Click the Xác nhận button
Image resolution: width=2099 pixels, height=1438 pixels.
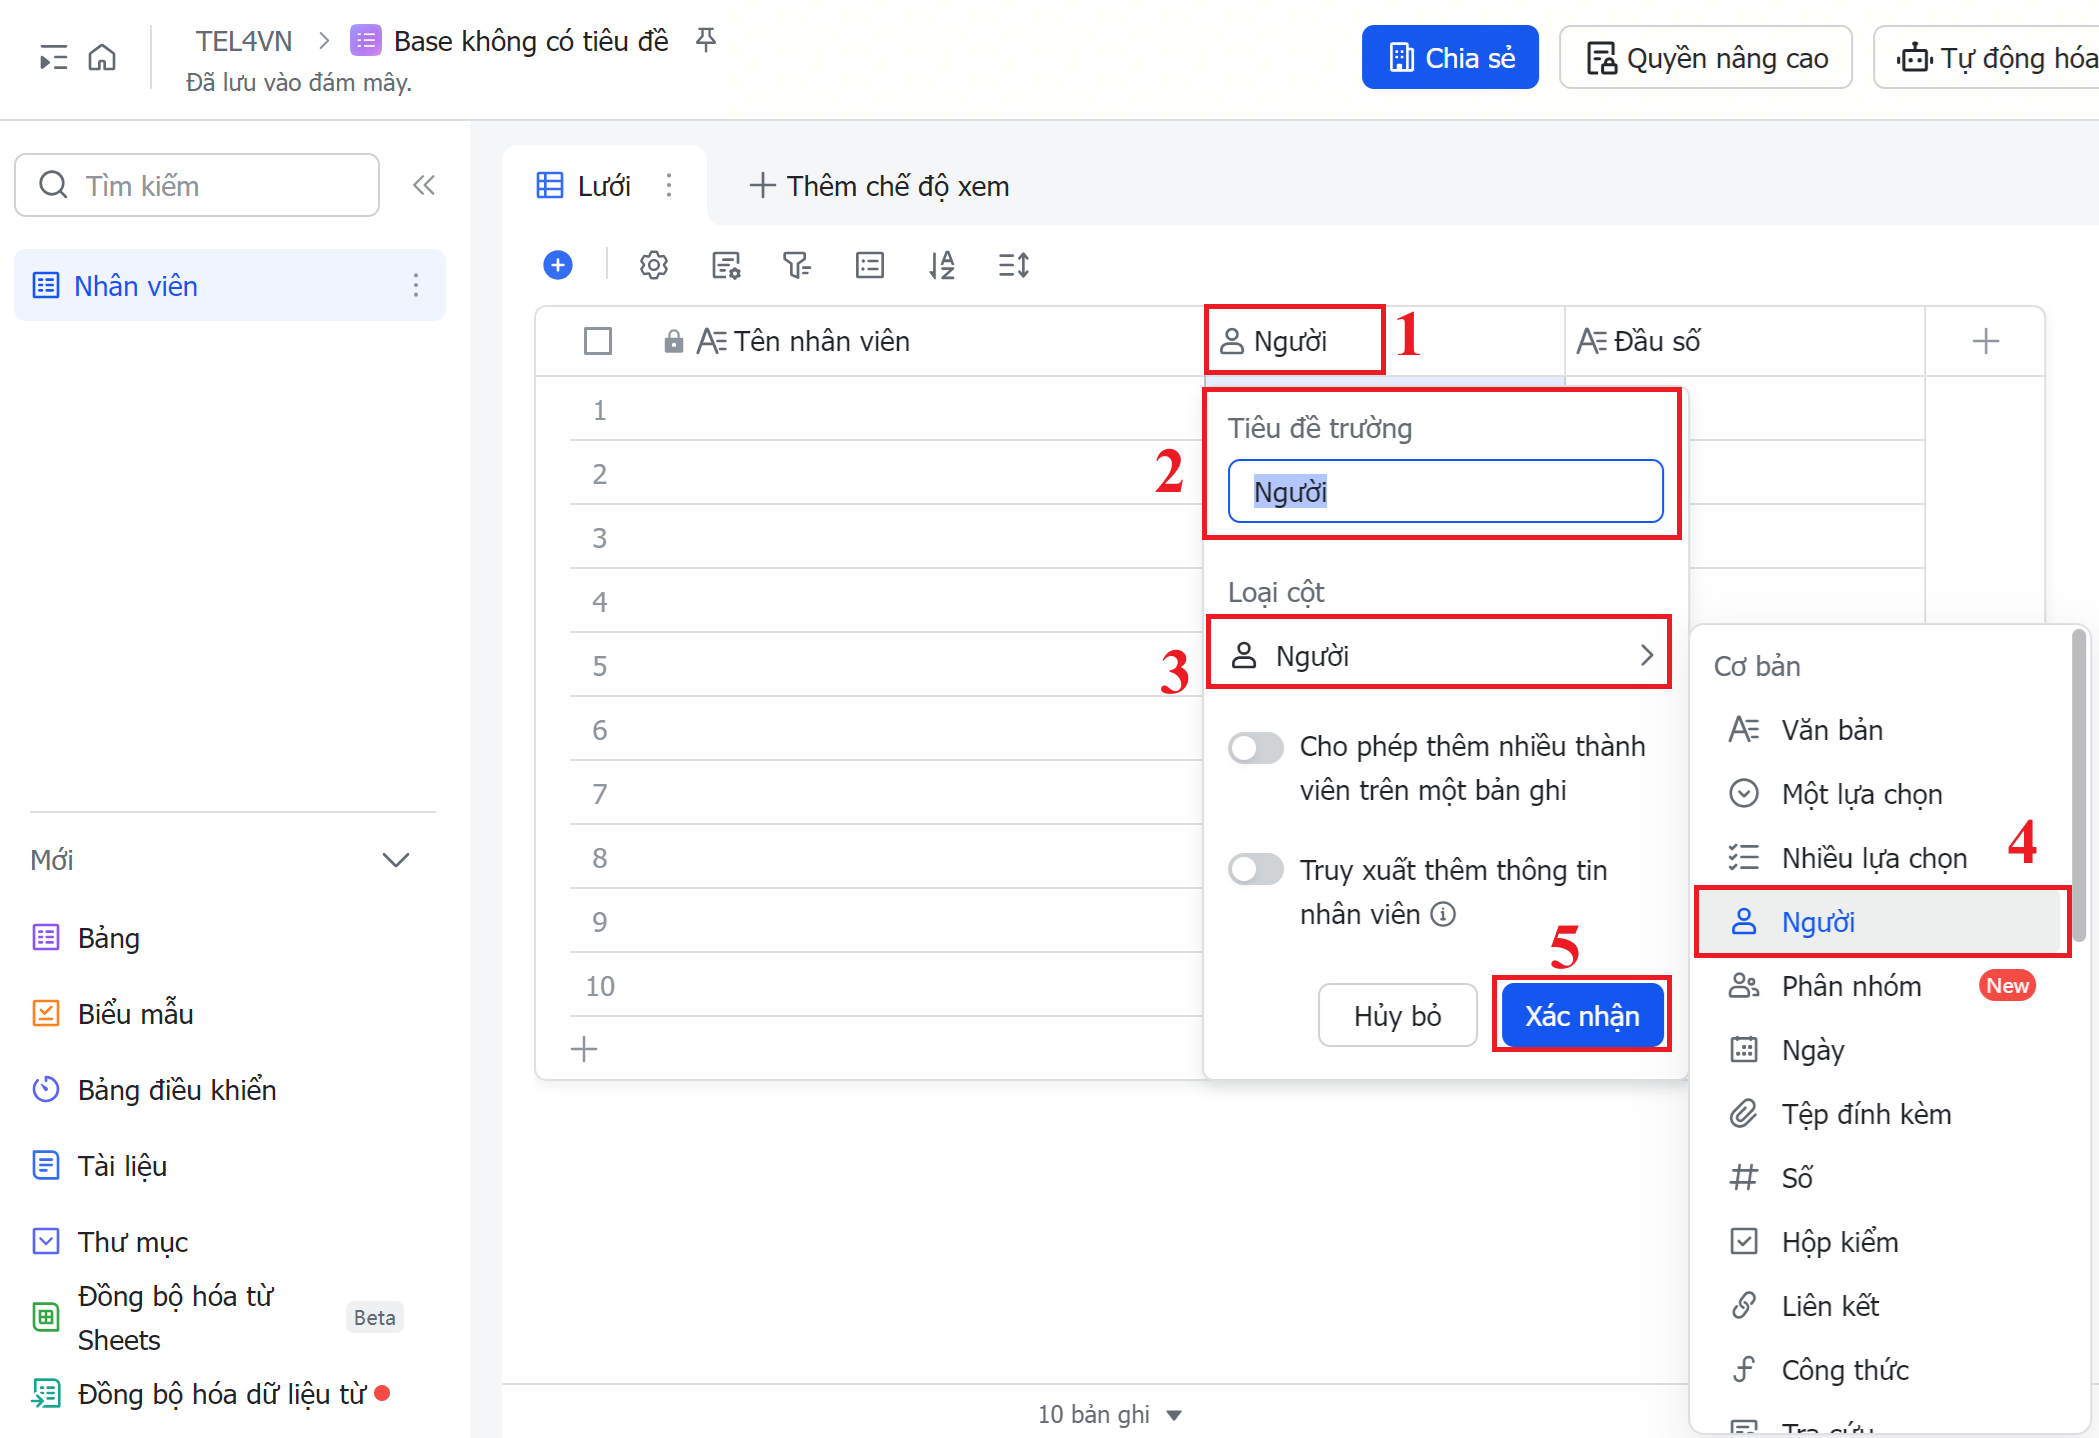[1581, 1015]
